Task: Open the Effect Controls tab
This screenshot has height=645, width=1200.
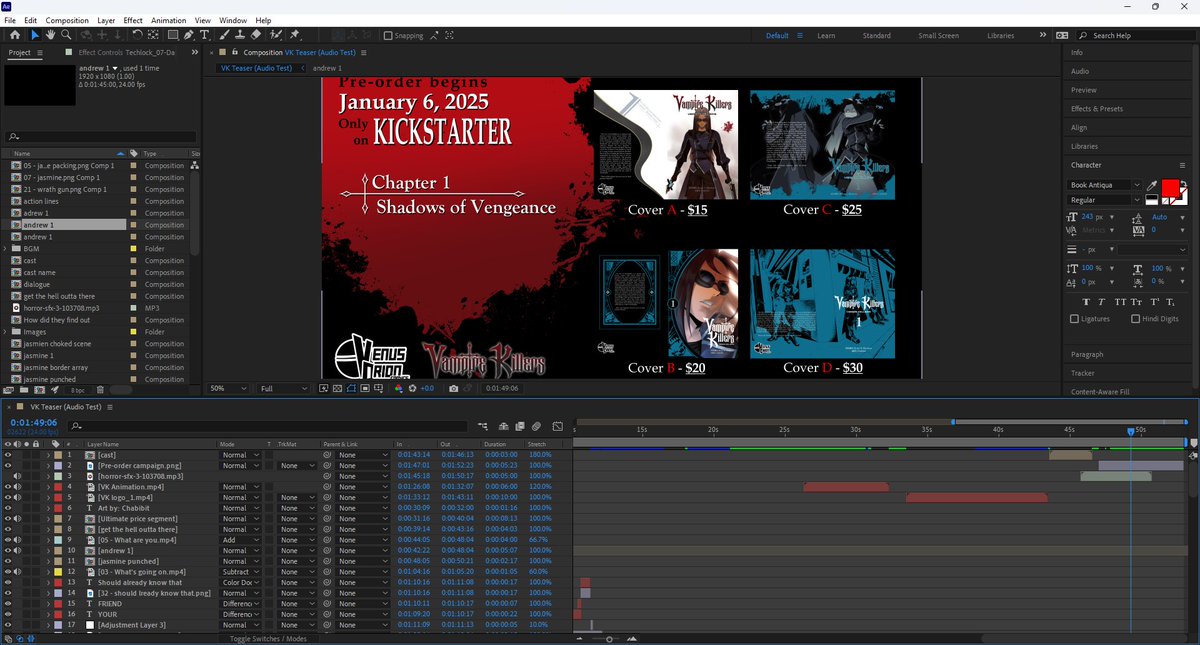Action: click(126, 52)
